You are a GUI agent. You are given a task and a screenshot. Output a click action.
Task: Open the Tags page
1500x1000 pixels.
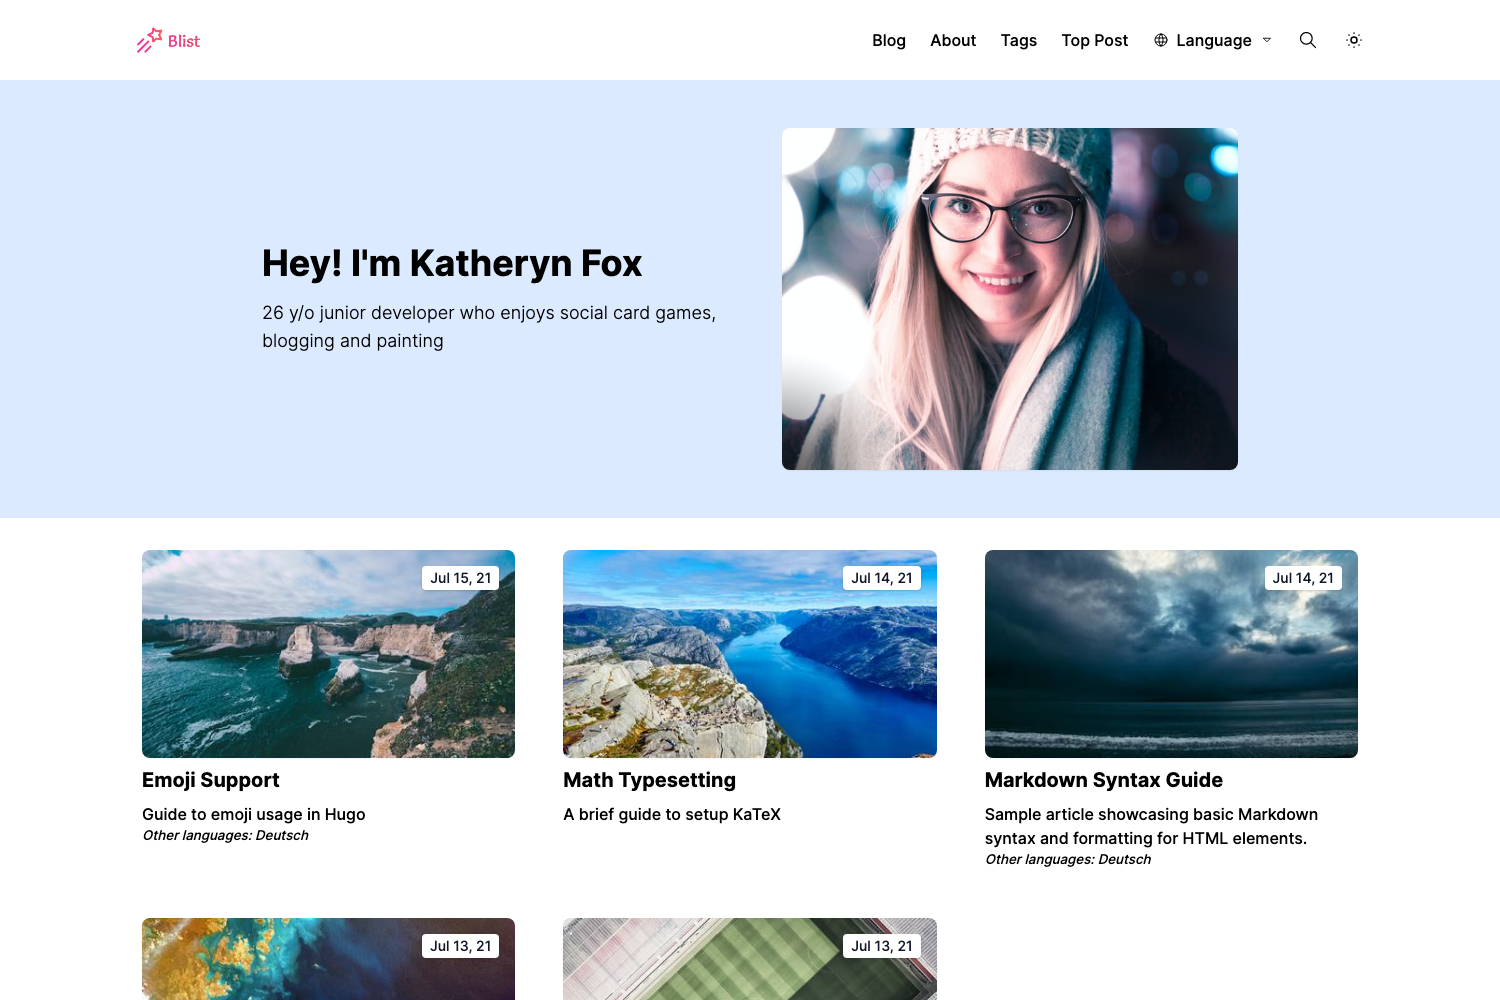coord(1018,40)
